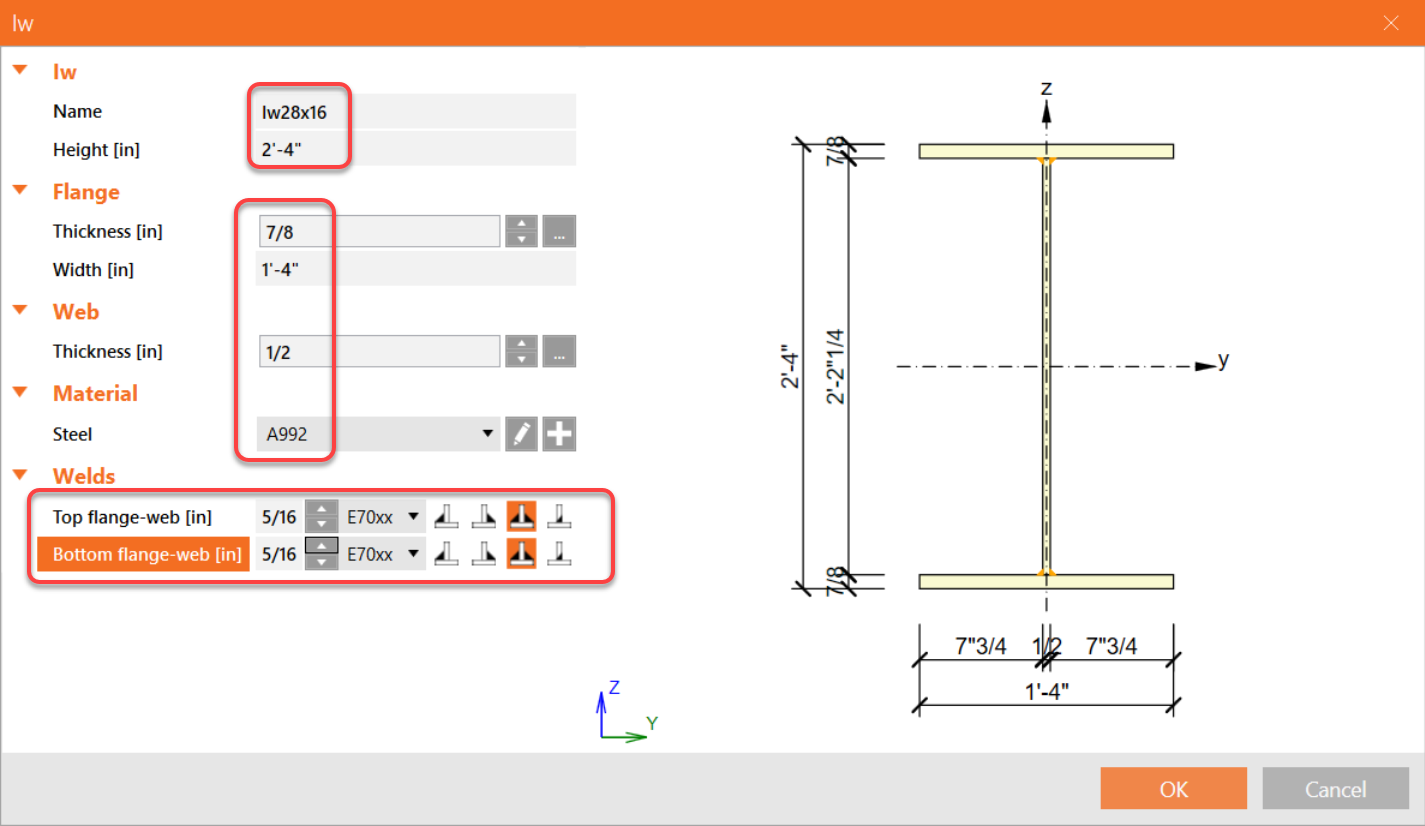This screenshot has height=826, width=1425.
Task: Increase flange thickness with the up stepper arrow
Action: [521, 225]
